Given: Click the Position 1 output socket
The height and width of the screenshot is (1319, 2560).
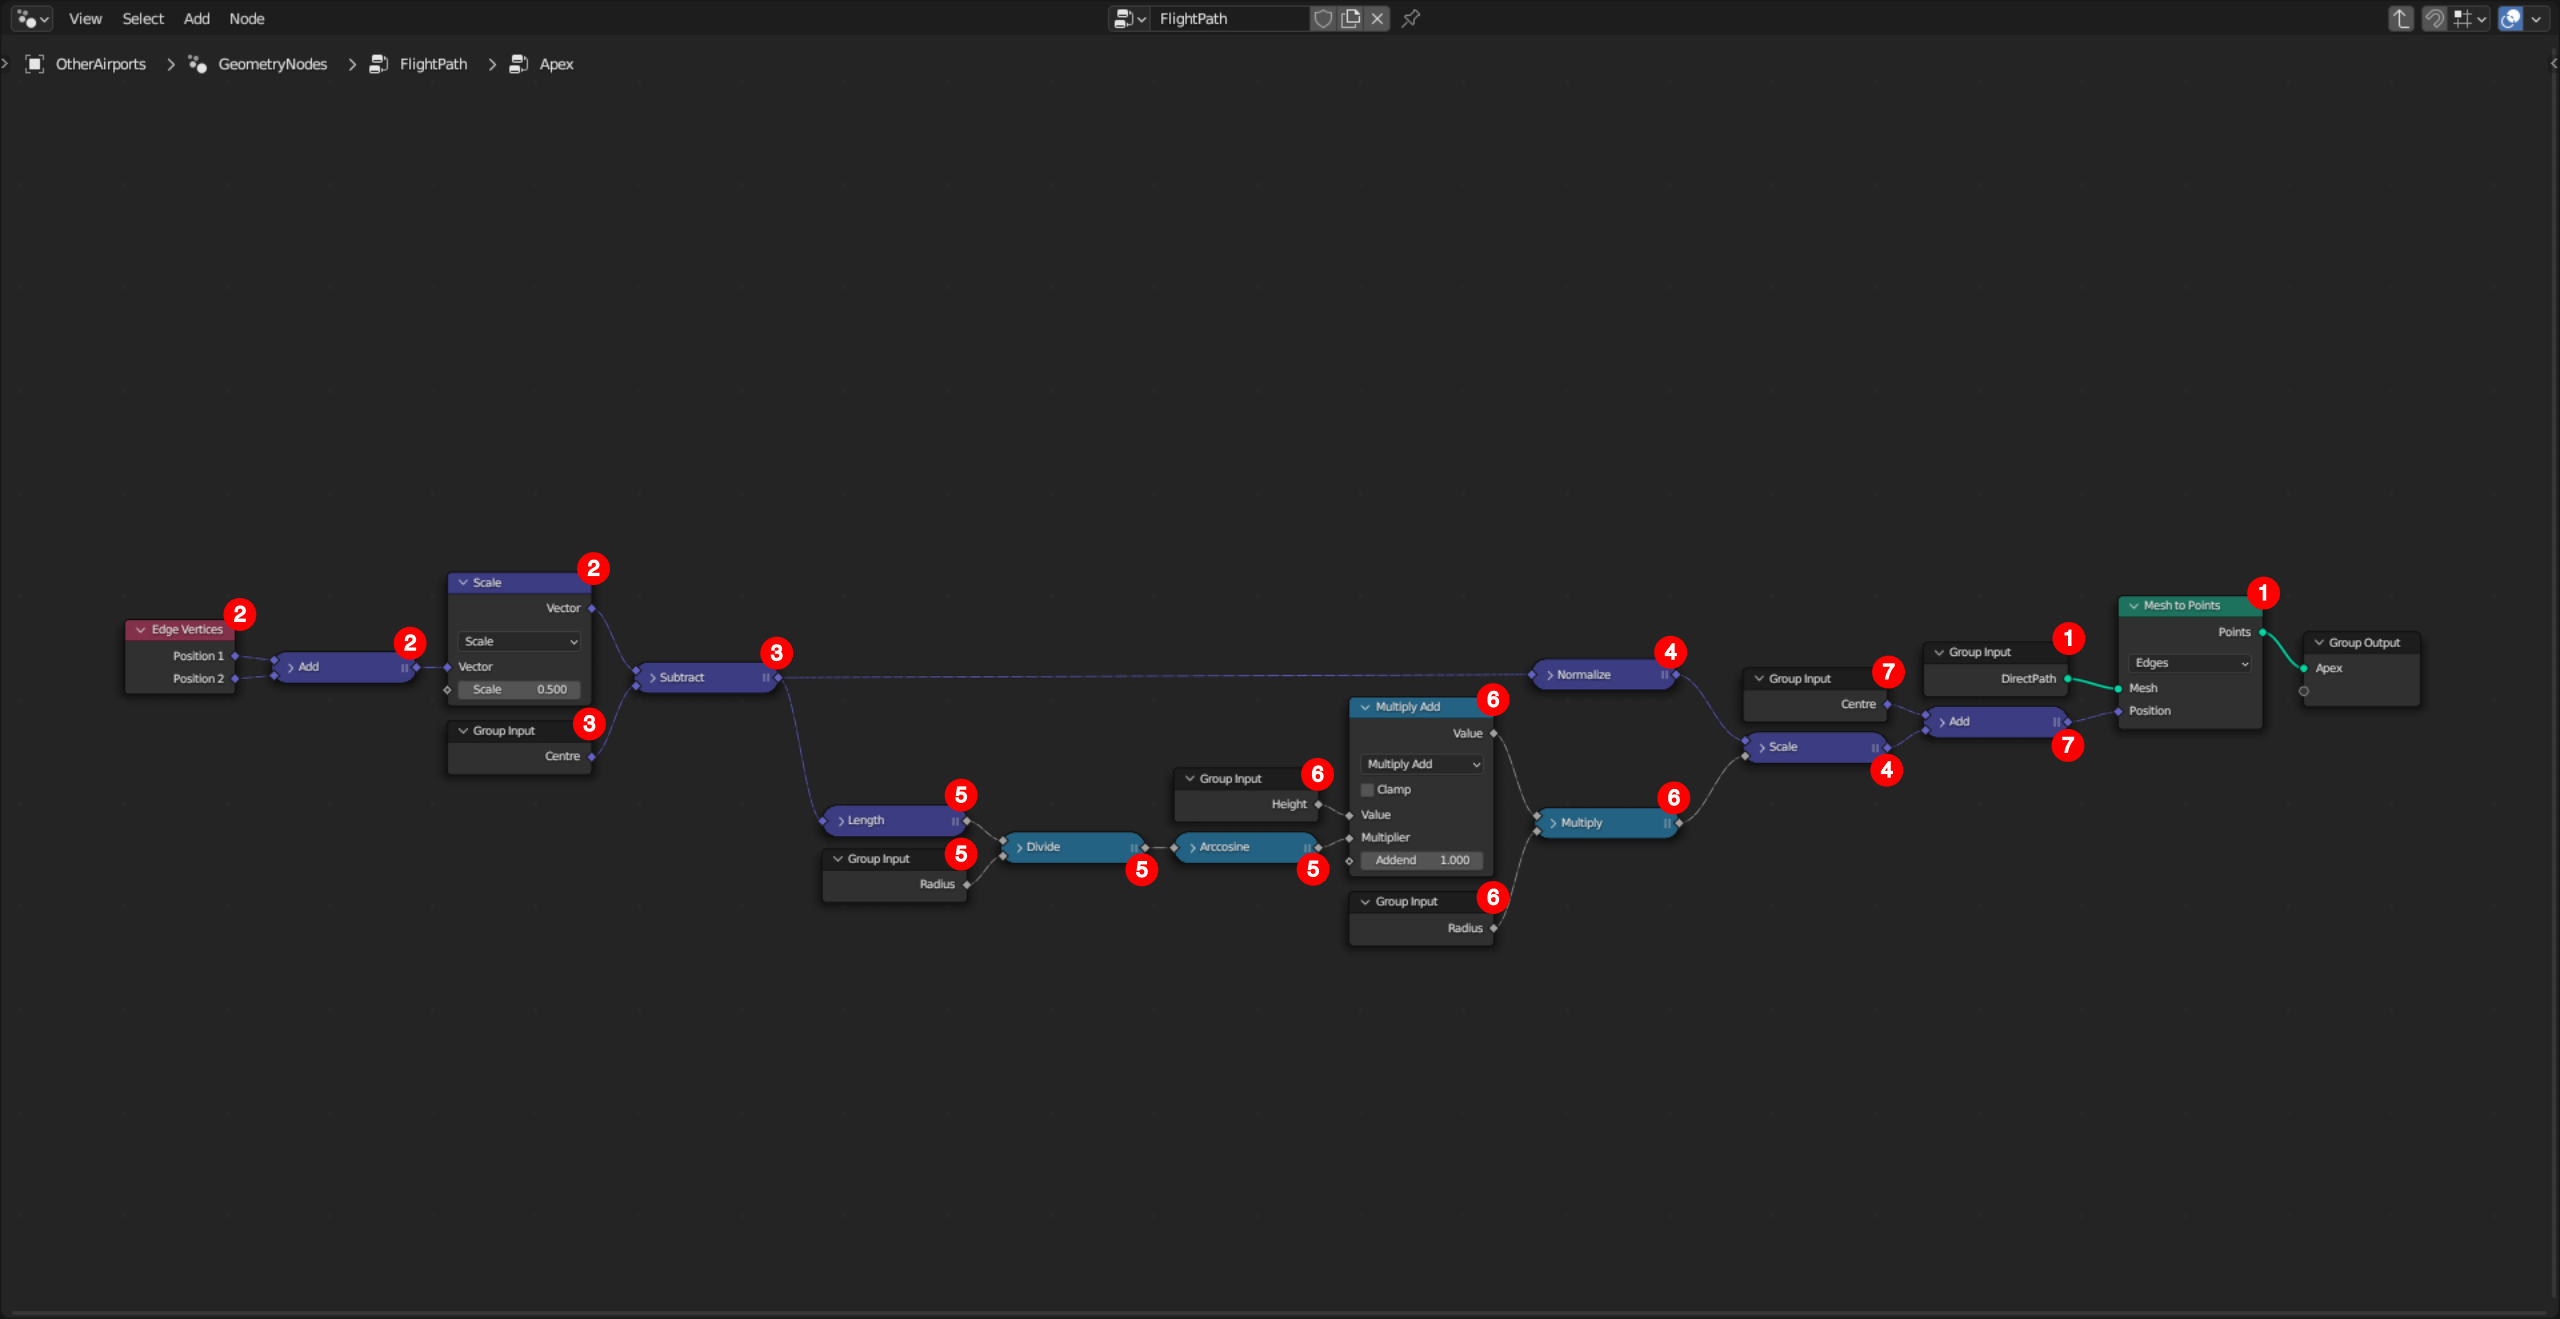Looking at the screenshot, I should [235, 656].
